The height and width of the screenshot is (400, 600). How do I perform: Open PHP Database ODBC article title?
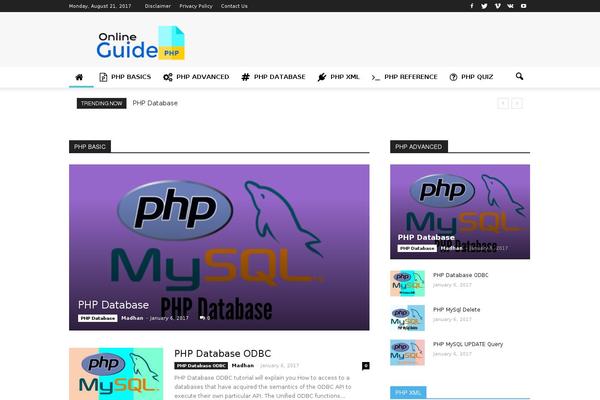tap(223, 353)
